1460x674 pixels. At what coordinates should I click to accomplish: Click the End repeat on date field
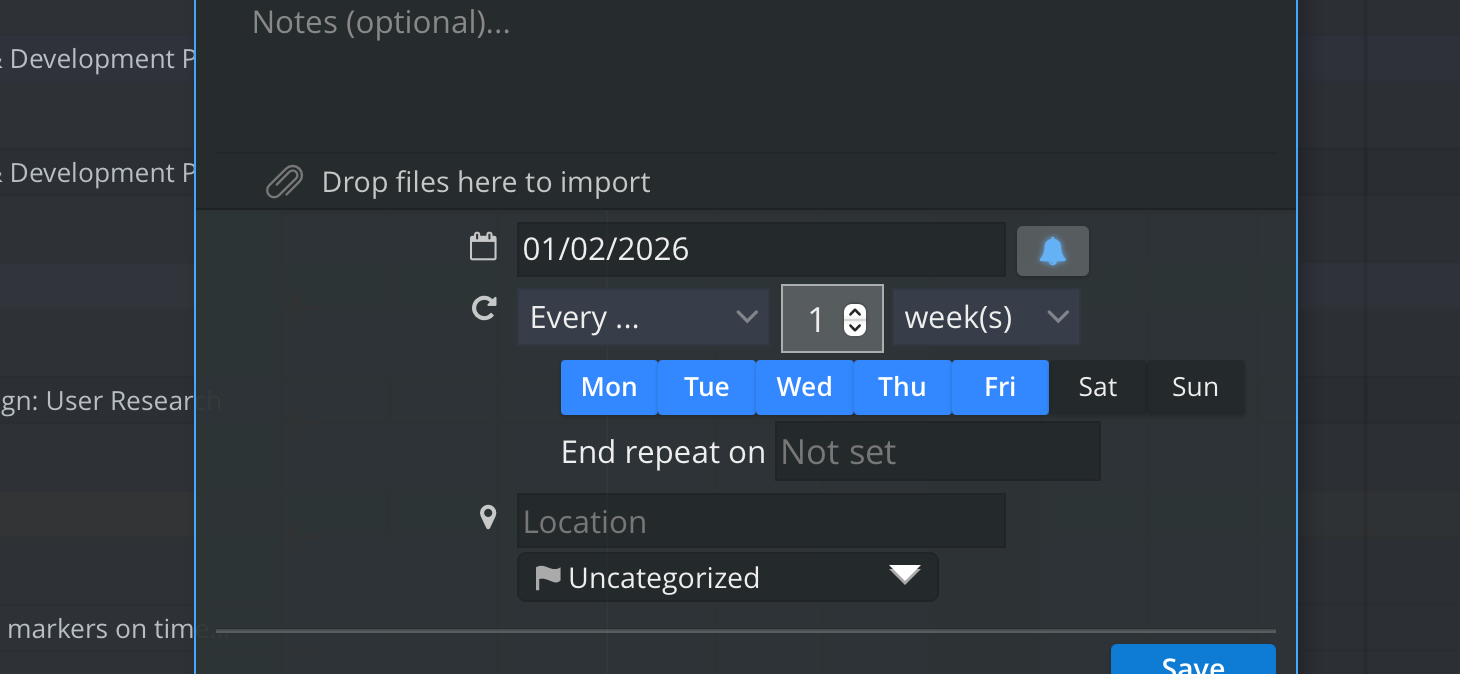pyautogui.click(x=937, y=452)
